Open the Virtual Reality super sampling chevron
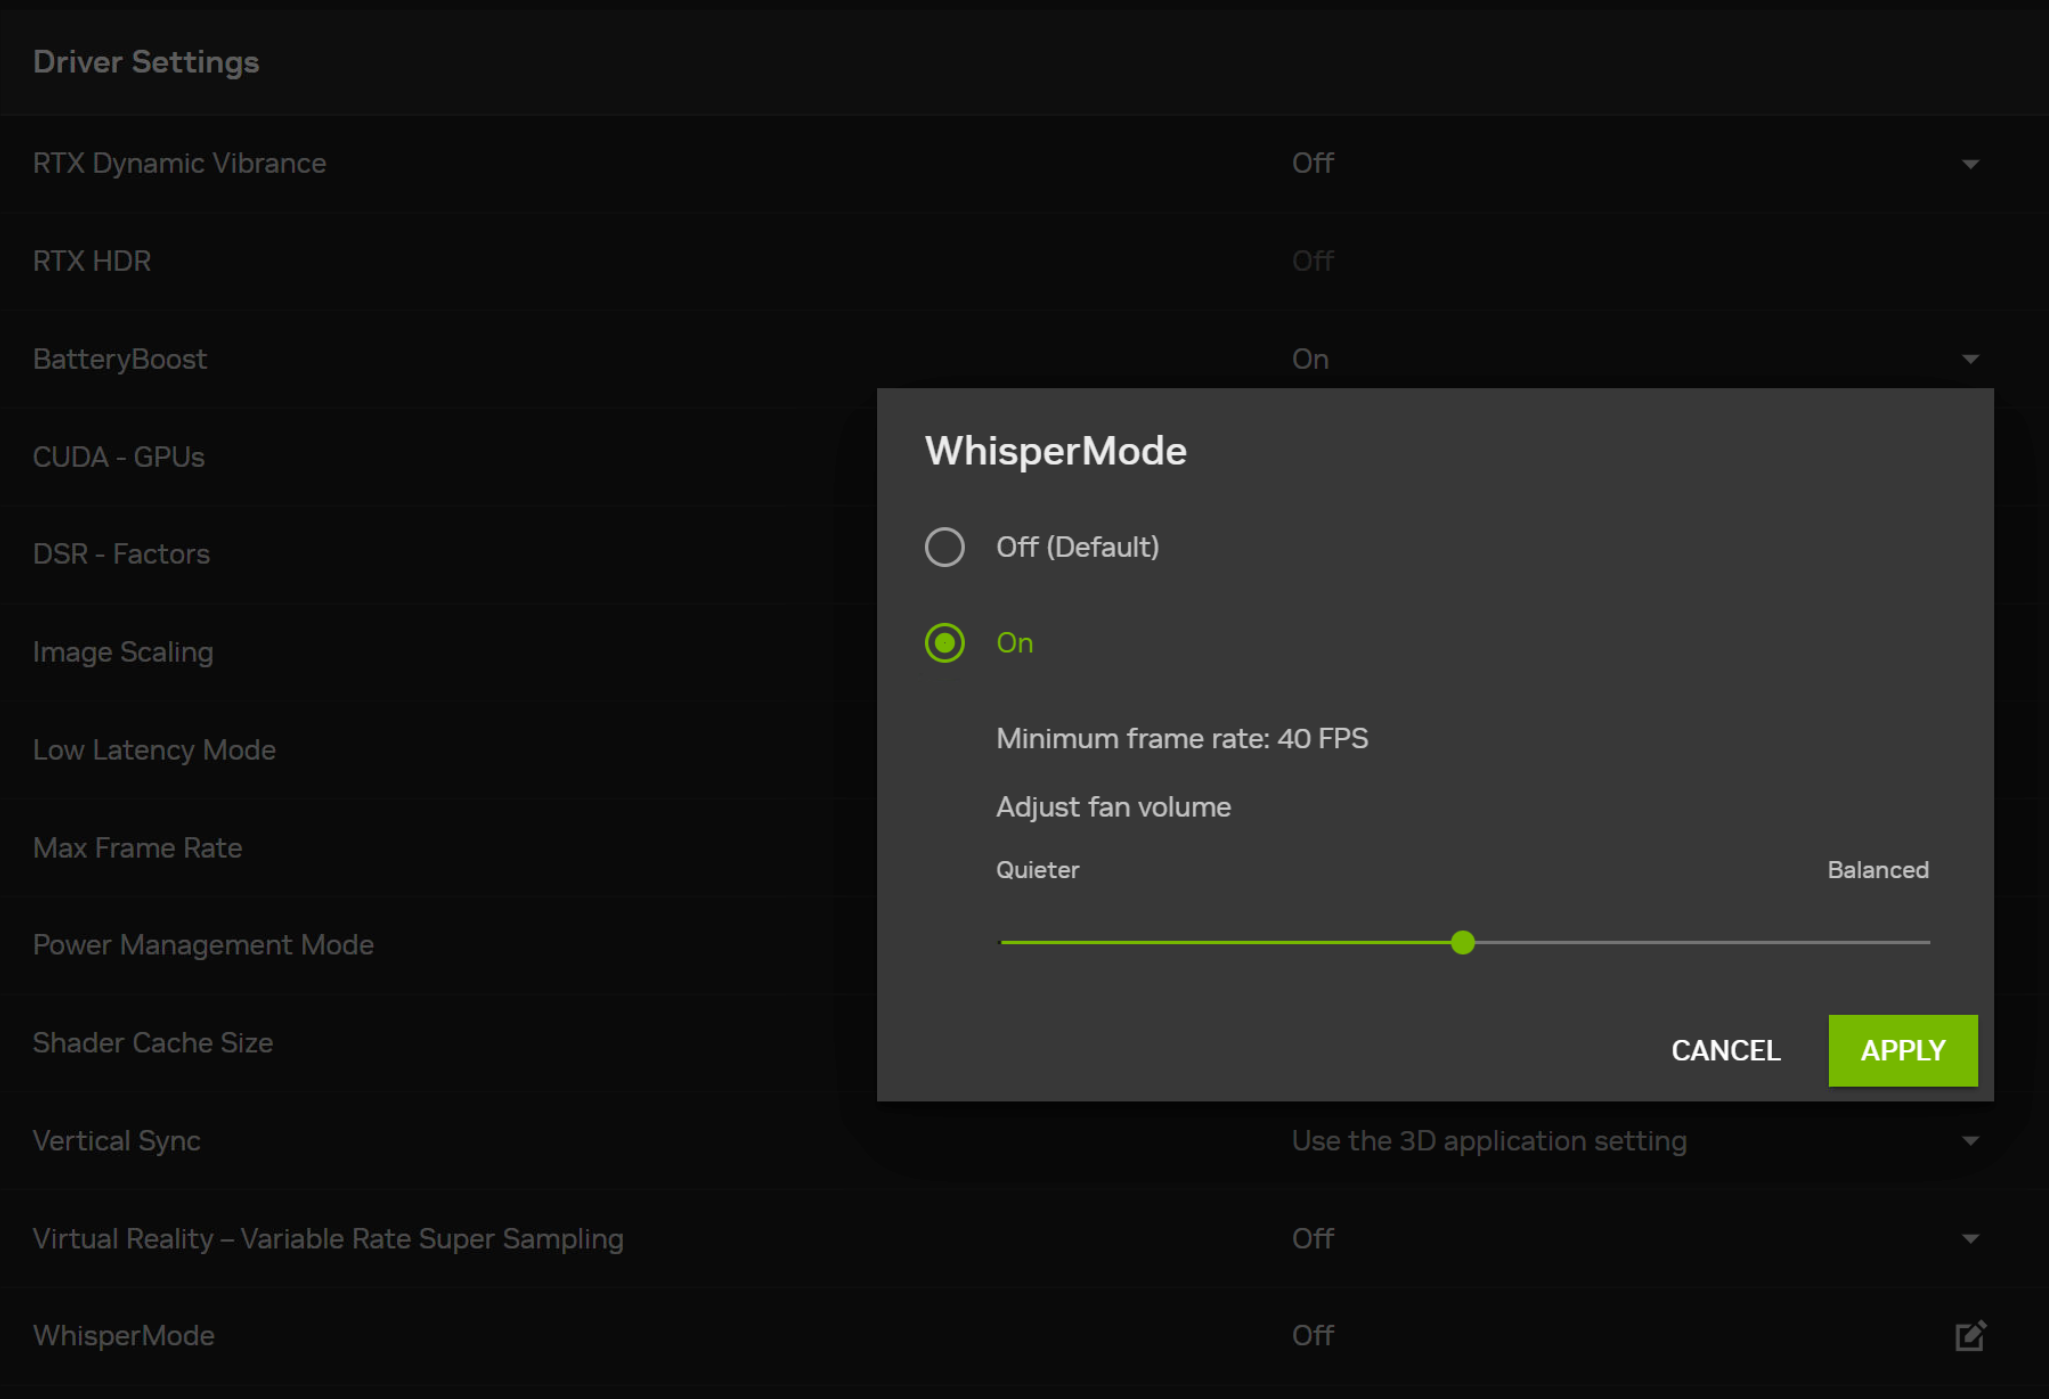This screenshot has height=1399, width=2049. (1971, 1238)
